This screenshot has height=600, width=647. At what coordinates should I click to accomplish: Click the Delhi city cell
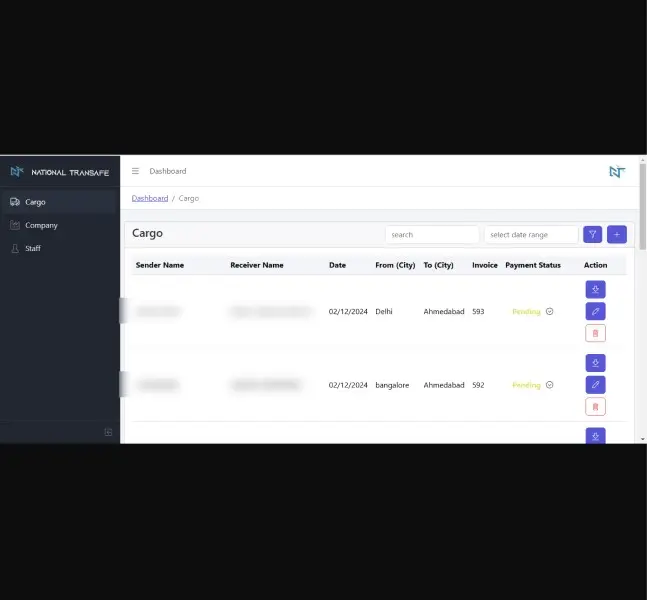coord(383,311)
